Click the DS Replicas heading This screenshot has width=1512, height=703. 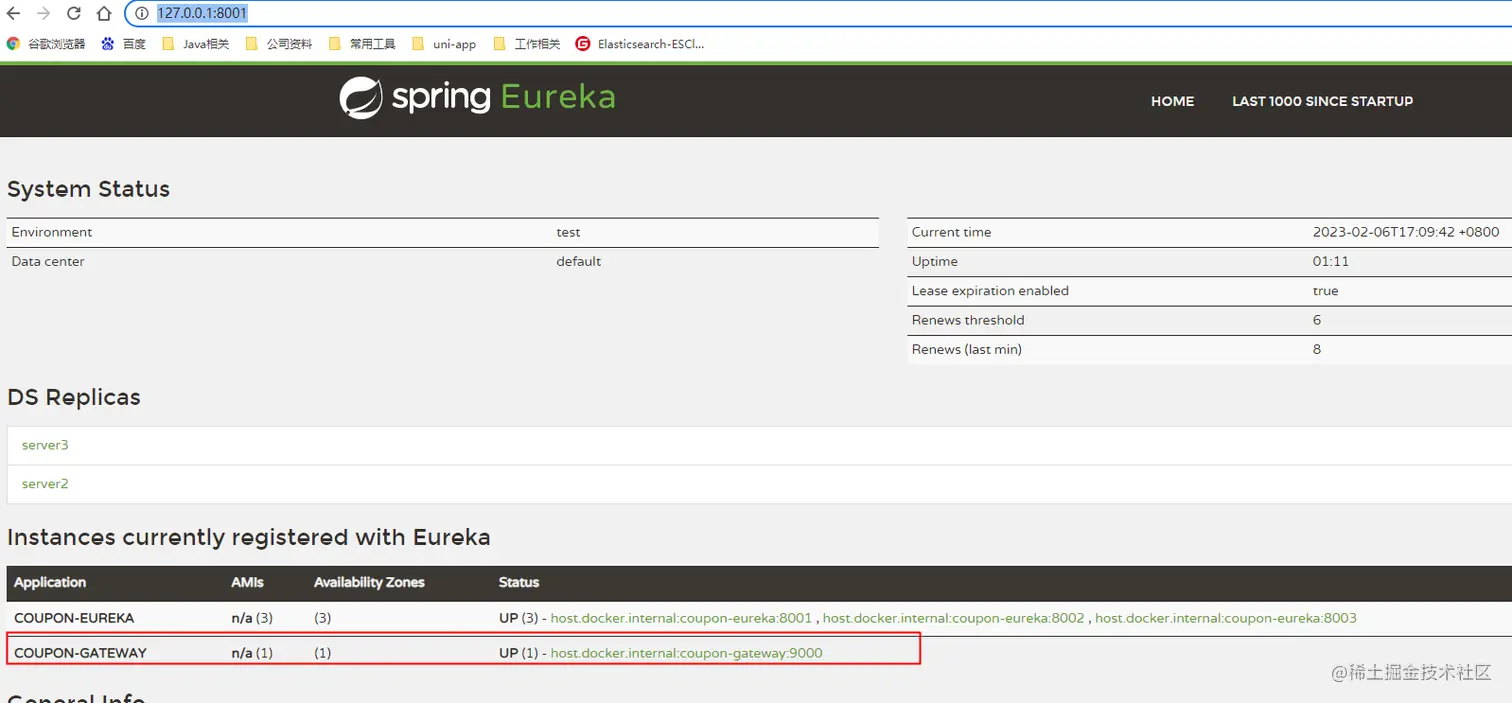click(74, 397)
